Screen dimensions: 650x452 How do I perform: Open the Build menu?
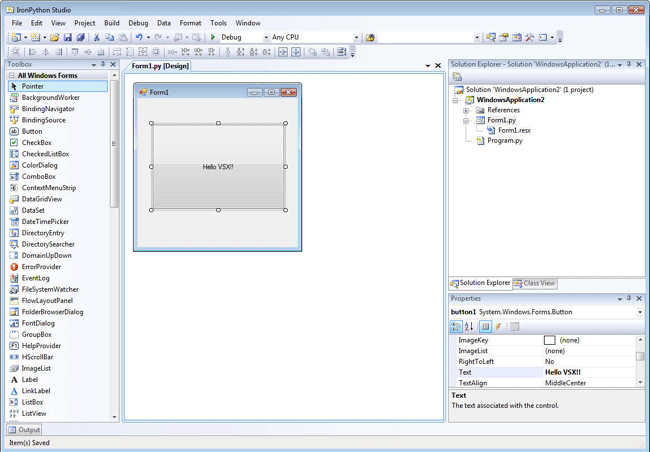coord(112,23)
